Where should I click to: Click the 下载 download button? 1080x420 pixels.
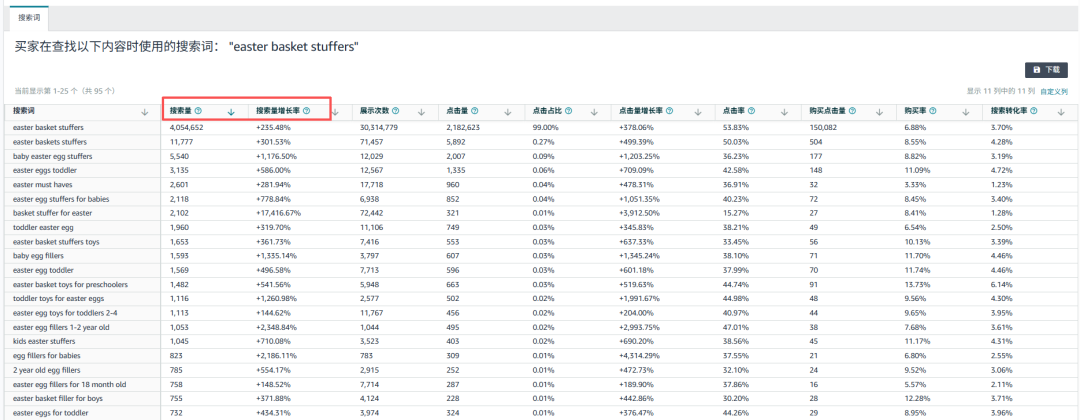(1046, 69)
